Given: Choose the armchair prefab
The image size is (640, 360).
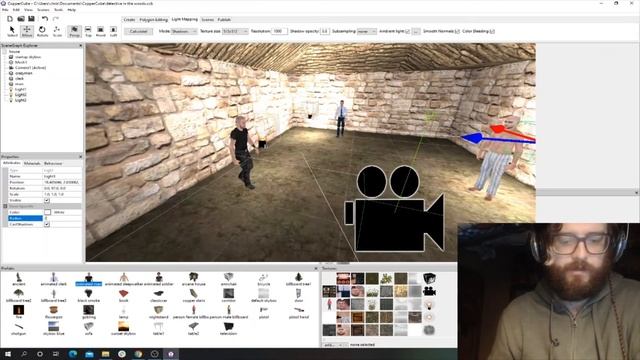Looking at the screenshot, I should (229, 280).
